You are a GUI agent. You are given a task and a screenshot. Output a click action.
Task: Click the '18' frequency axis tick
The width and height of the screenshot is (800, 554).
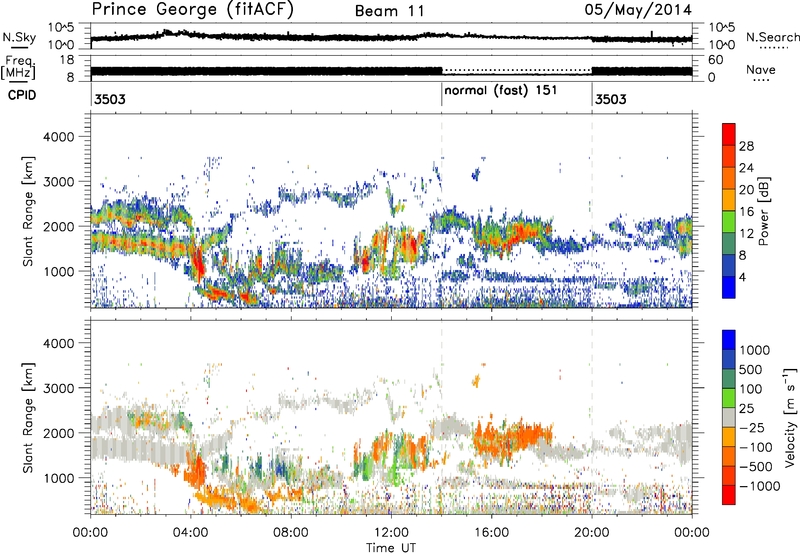68,60
